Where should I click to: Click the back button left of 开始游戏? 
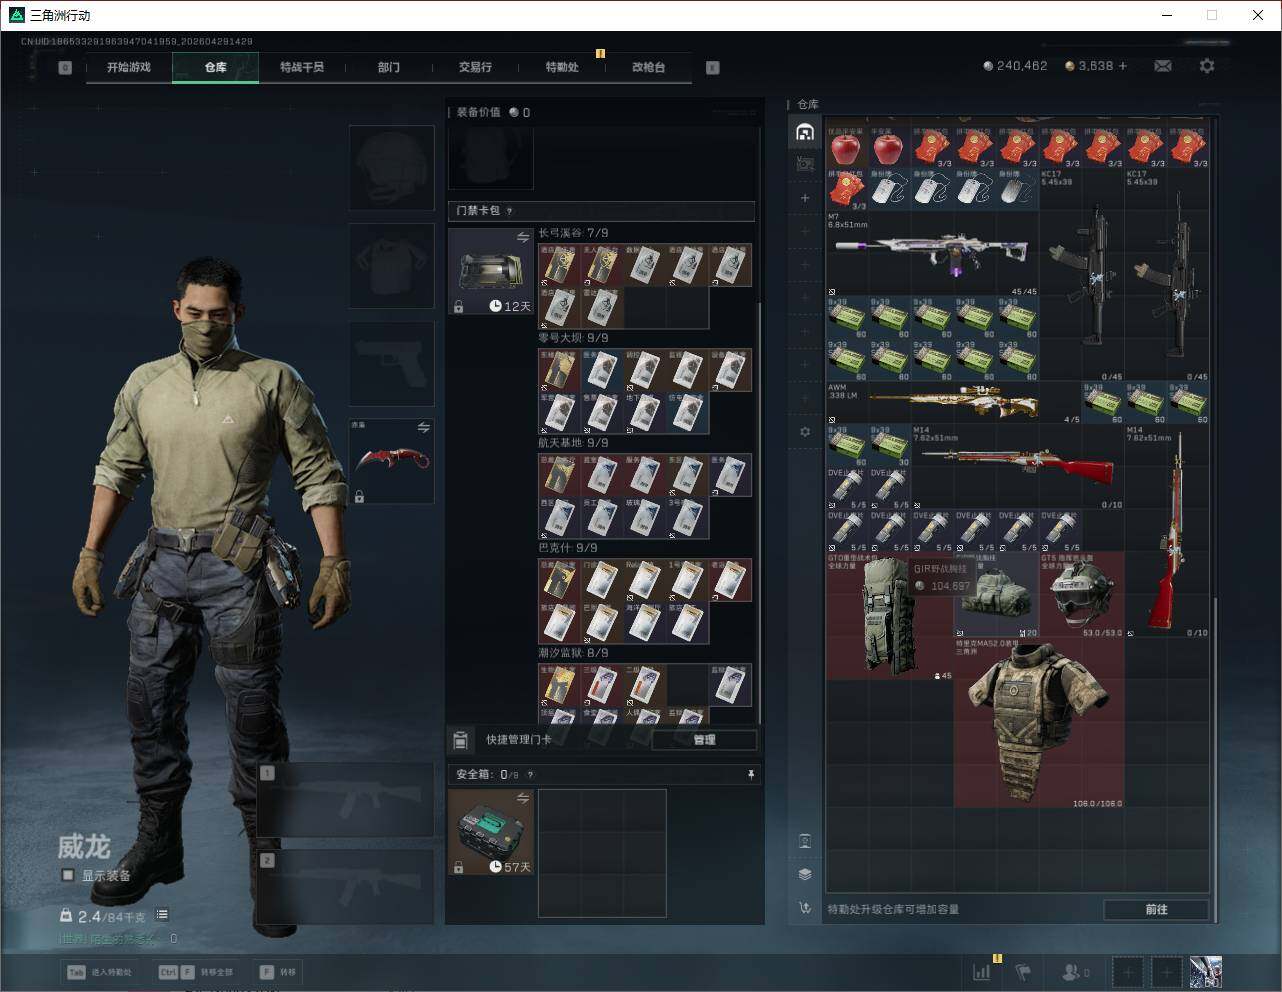pyautogui.click(x=65, y=68)
